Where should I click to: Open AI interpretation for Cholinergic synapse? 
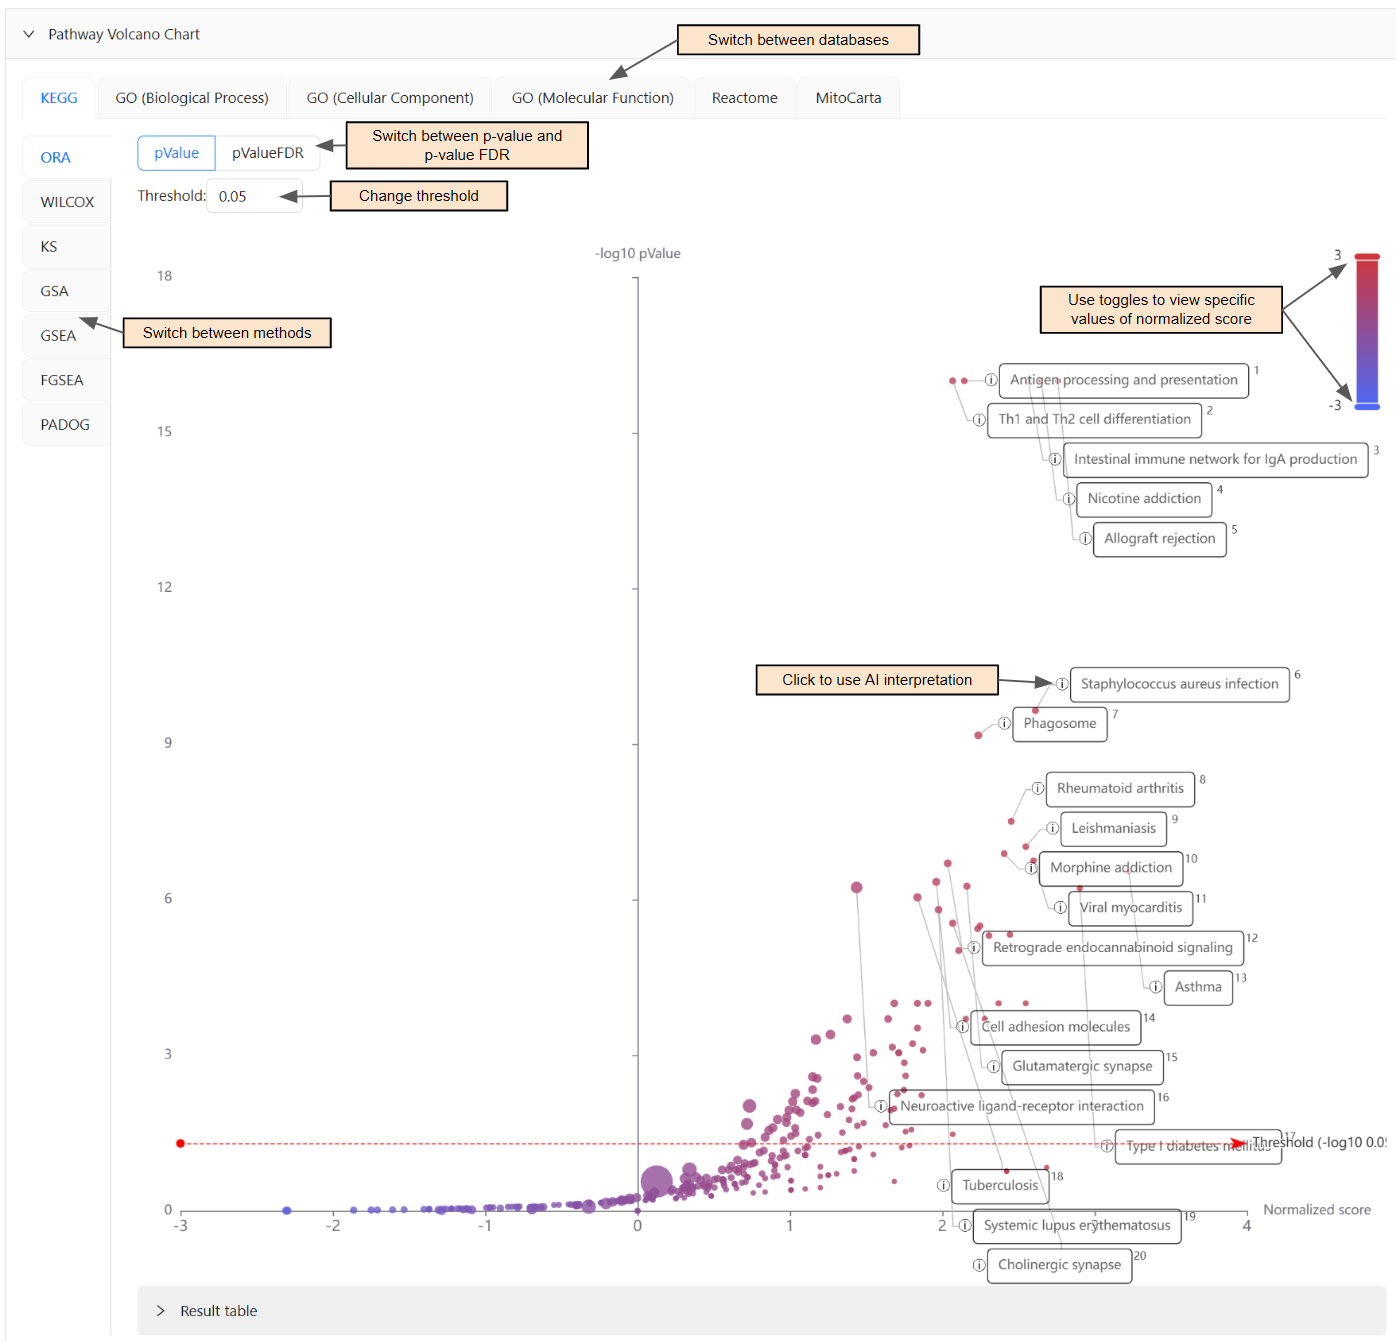tap(978, 1265)
